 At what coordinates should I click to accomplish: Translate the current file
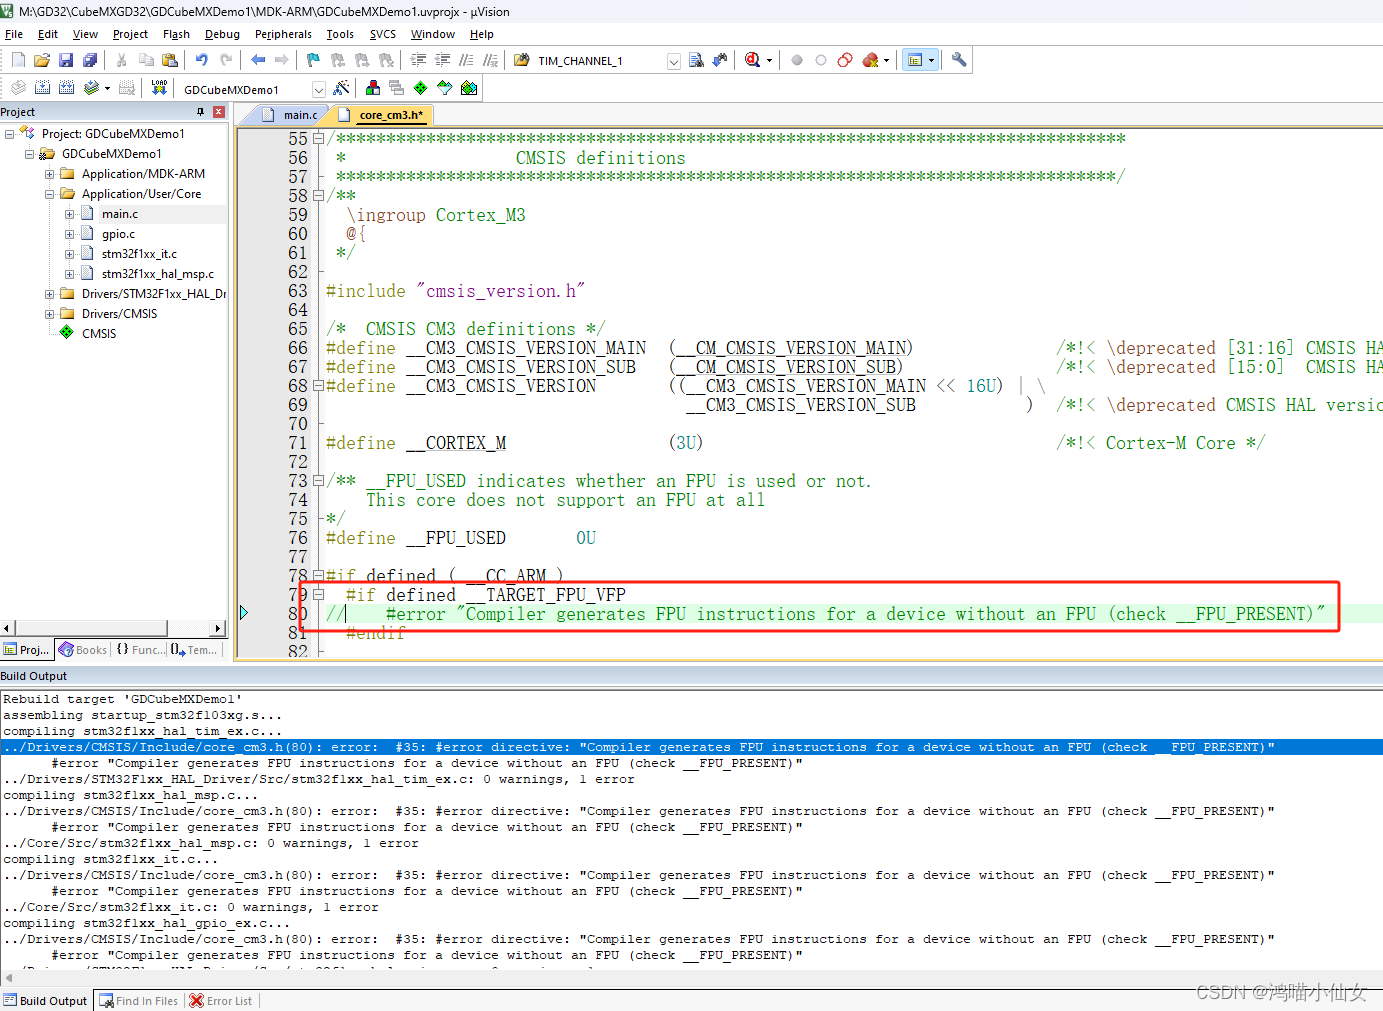tap(18, 88)
